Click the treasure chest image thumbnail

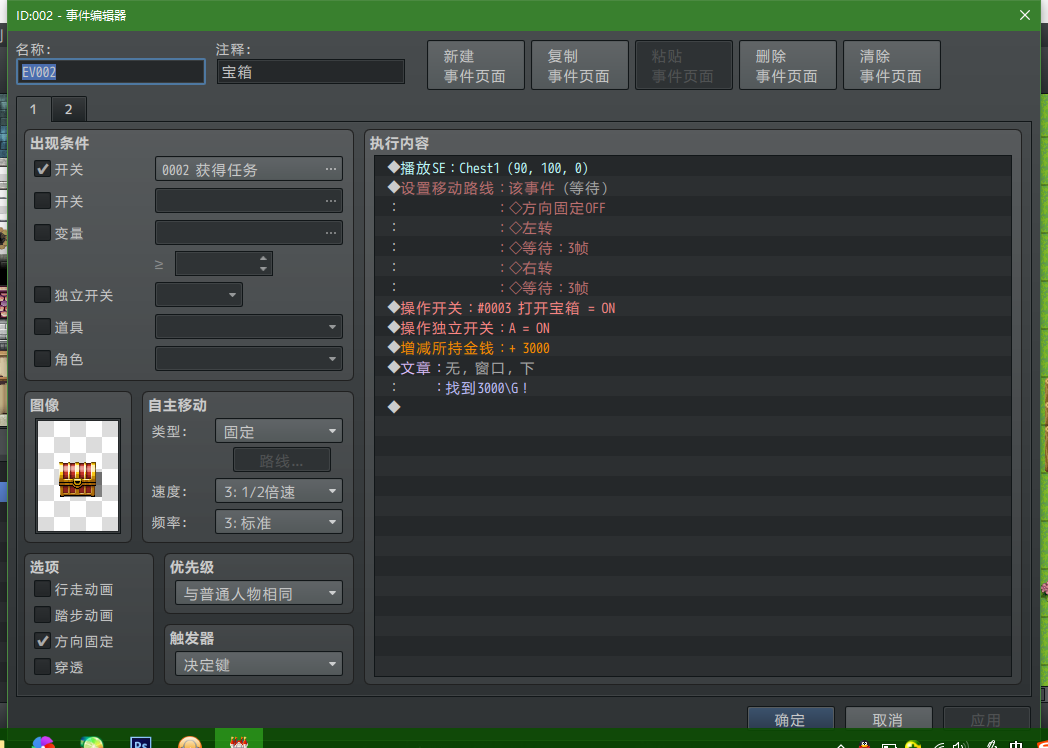point(78,476)
